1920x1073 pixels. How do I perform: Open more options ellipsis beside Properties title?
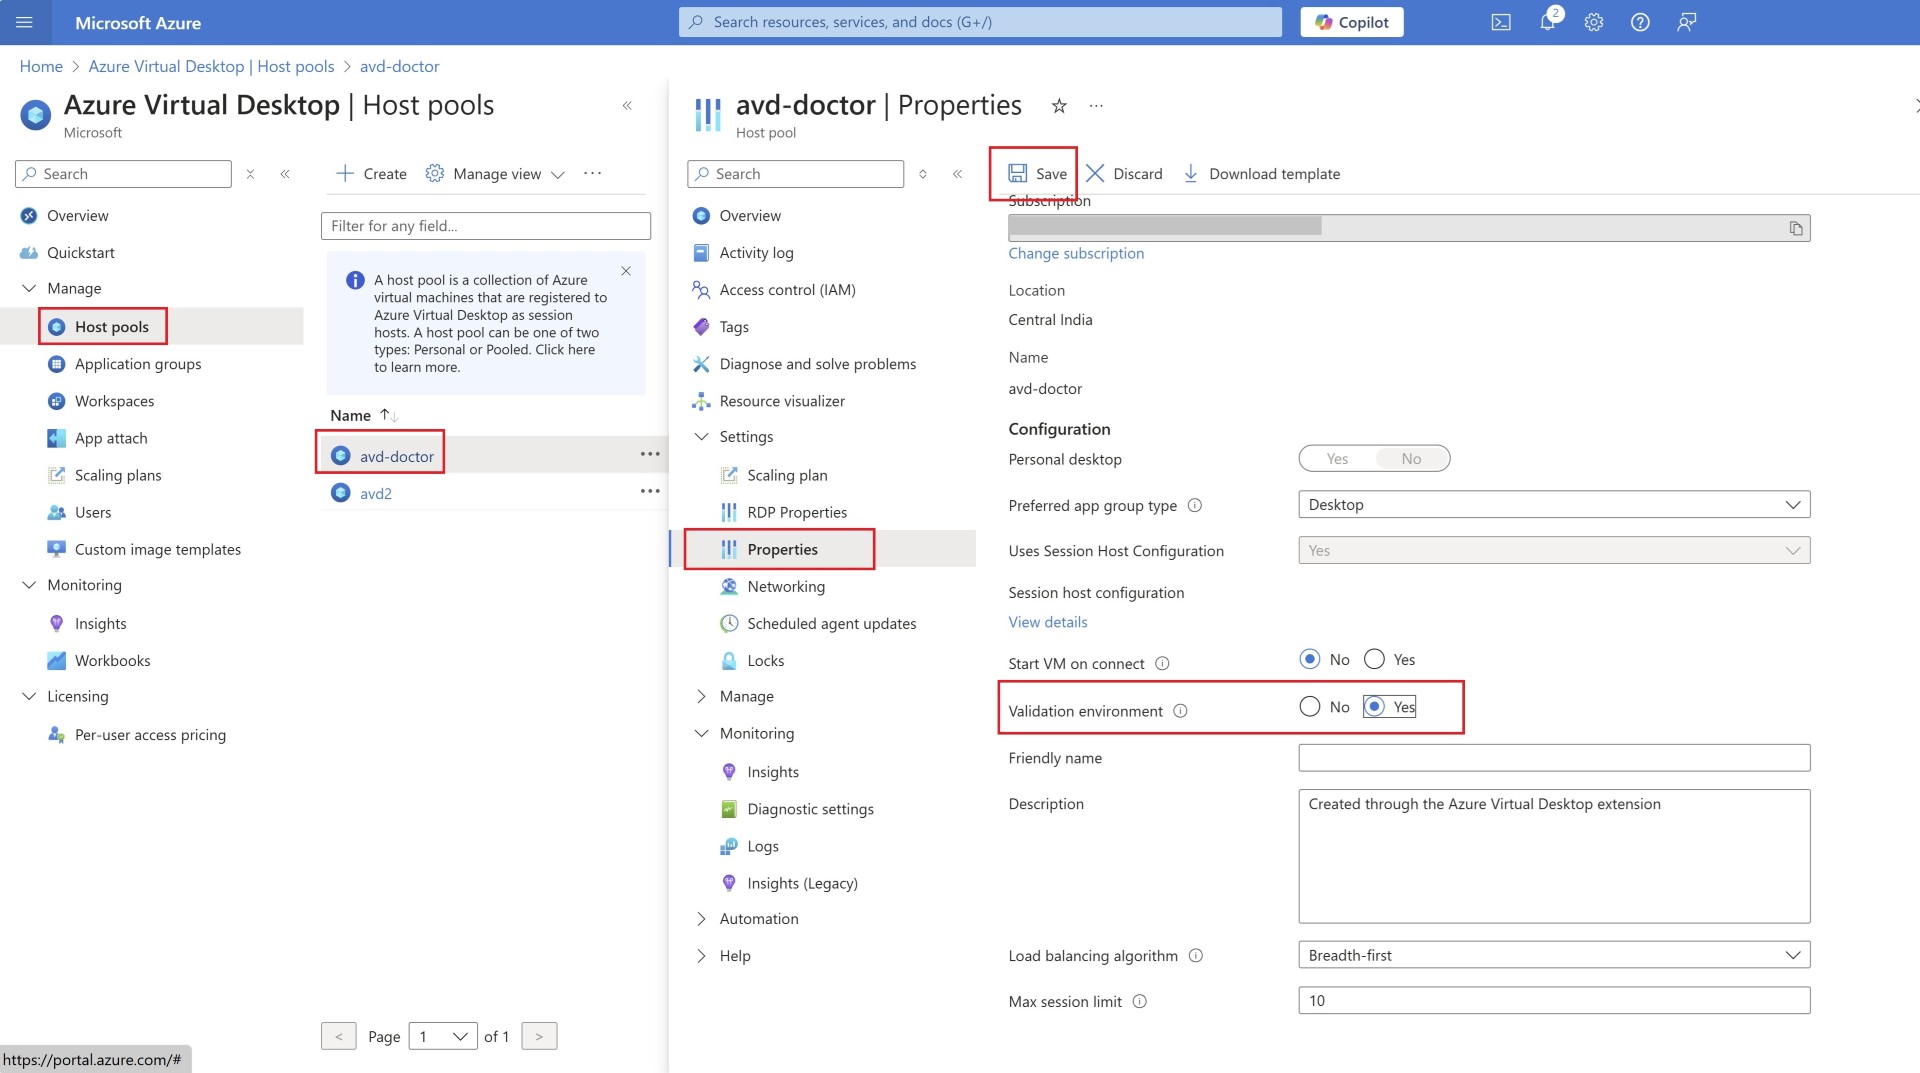pyautogui.click(x=1096, y=105)
